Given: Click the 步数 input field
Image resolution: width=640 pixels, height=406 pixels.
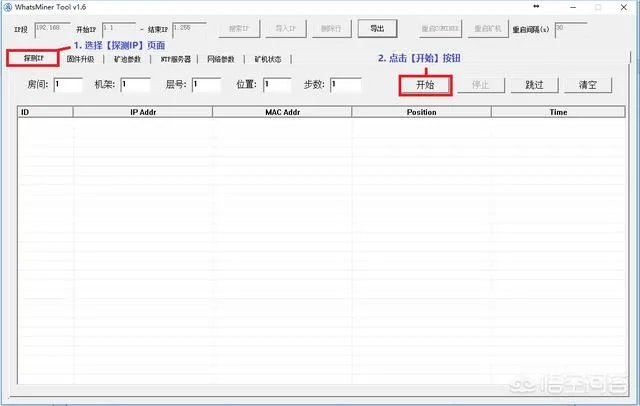Looking at the screenshot, I should click(346, 85).
